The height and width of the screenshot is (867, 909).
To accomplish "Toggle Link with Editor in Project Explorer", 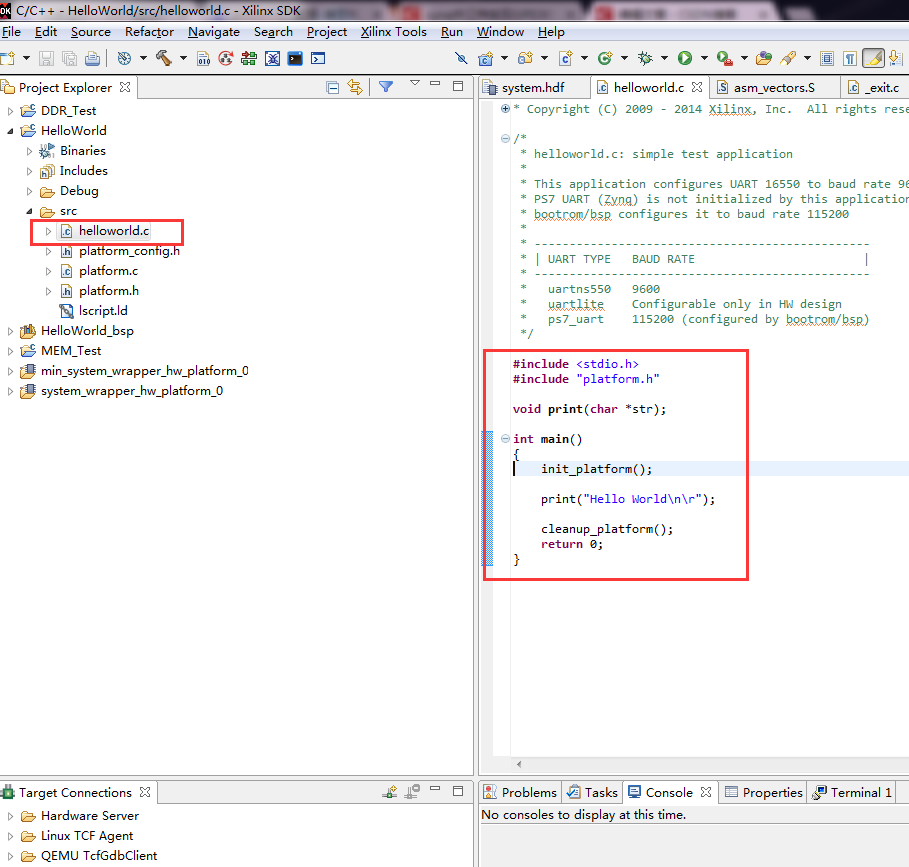I will click(x=354, y=88).
